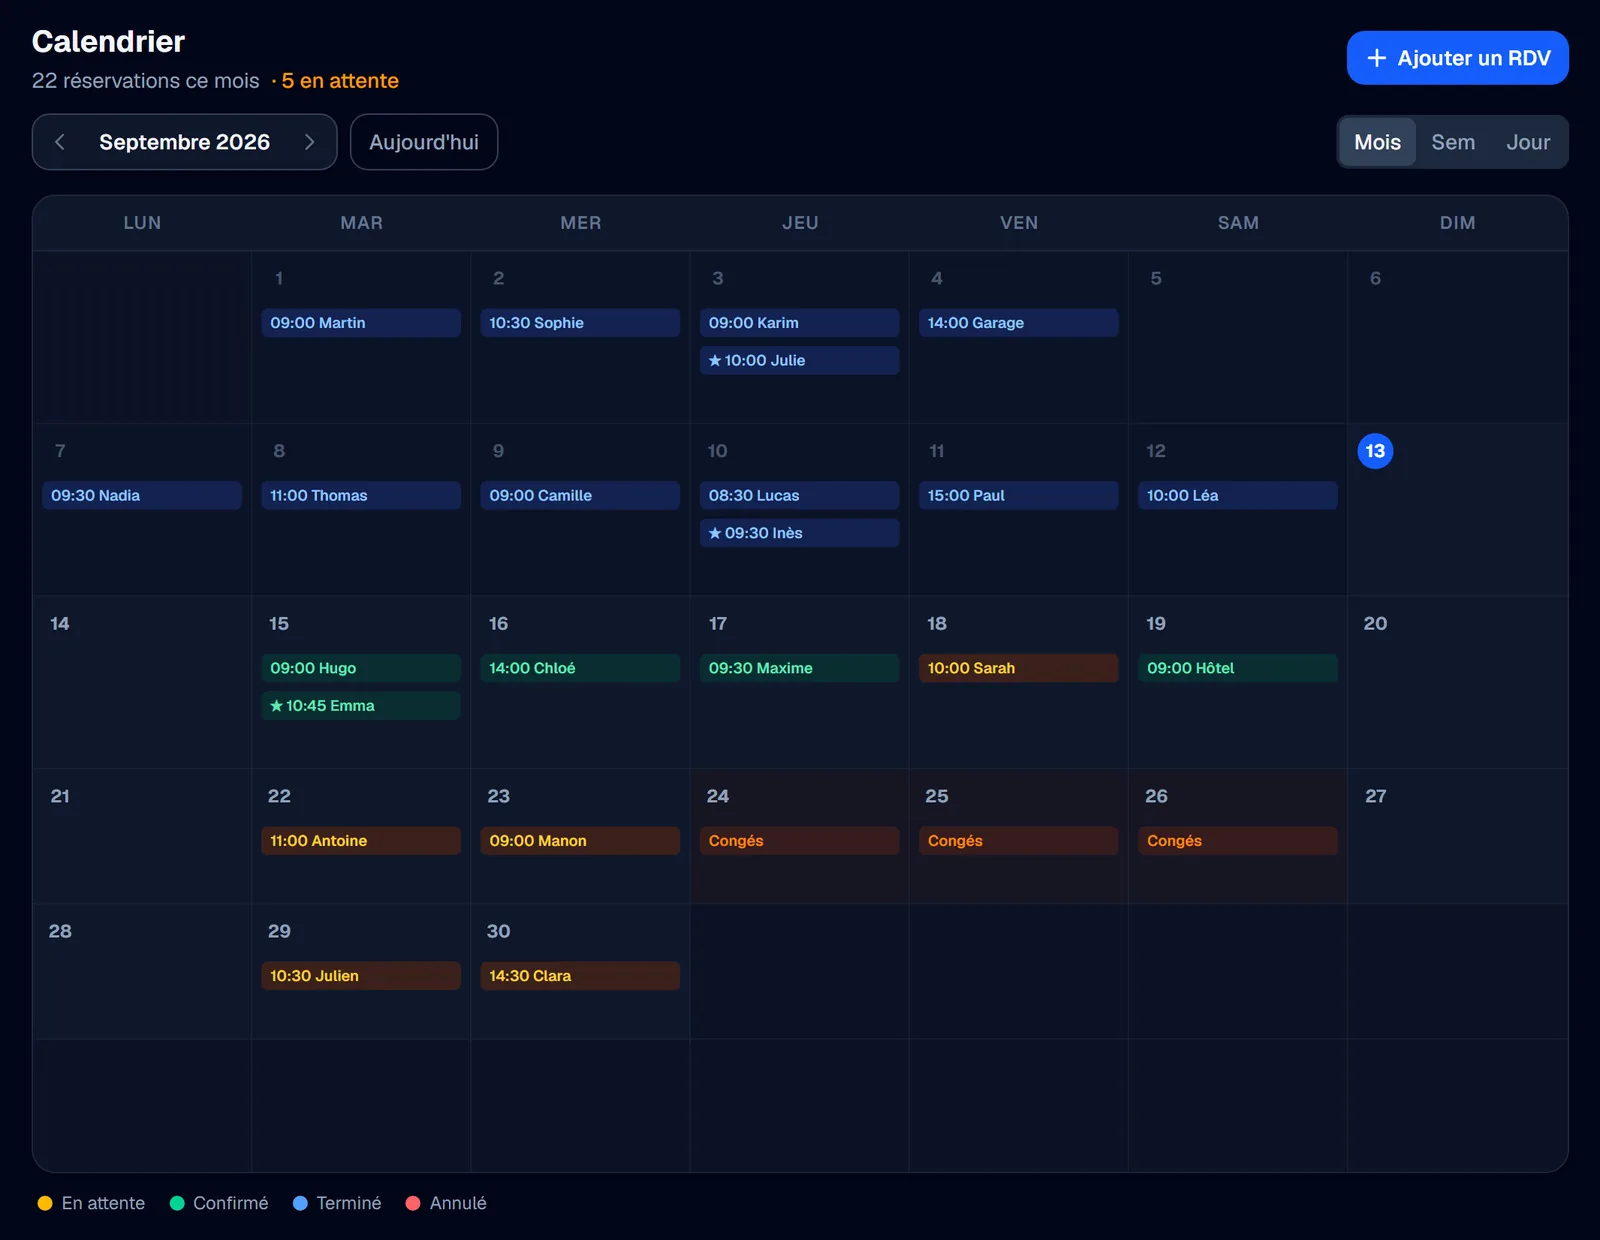The height and width of the screenshot is (1240, 1600).
Task: Click the star icon on Julie's appointment
Action: (x=715, y=361)
